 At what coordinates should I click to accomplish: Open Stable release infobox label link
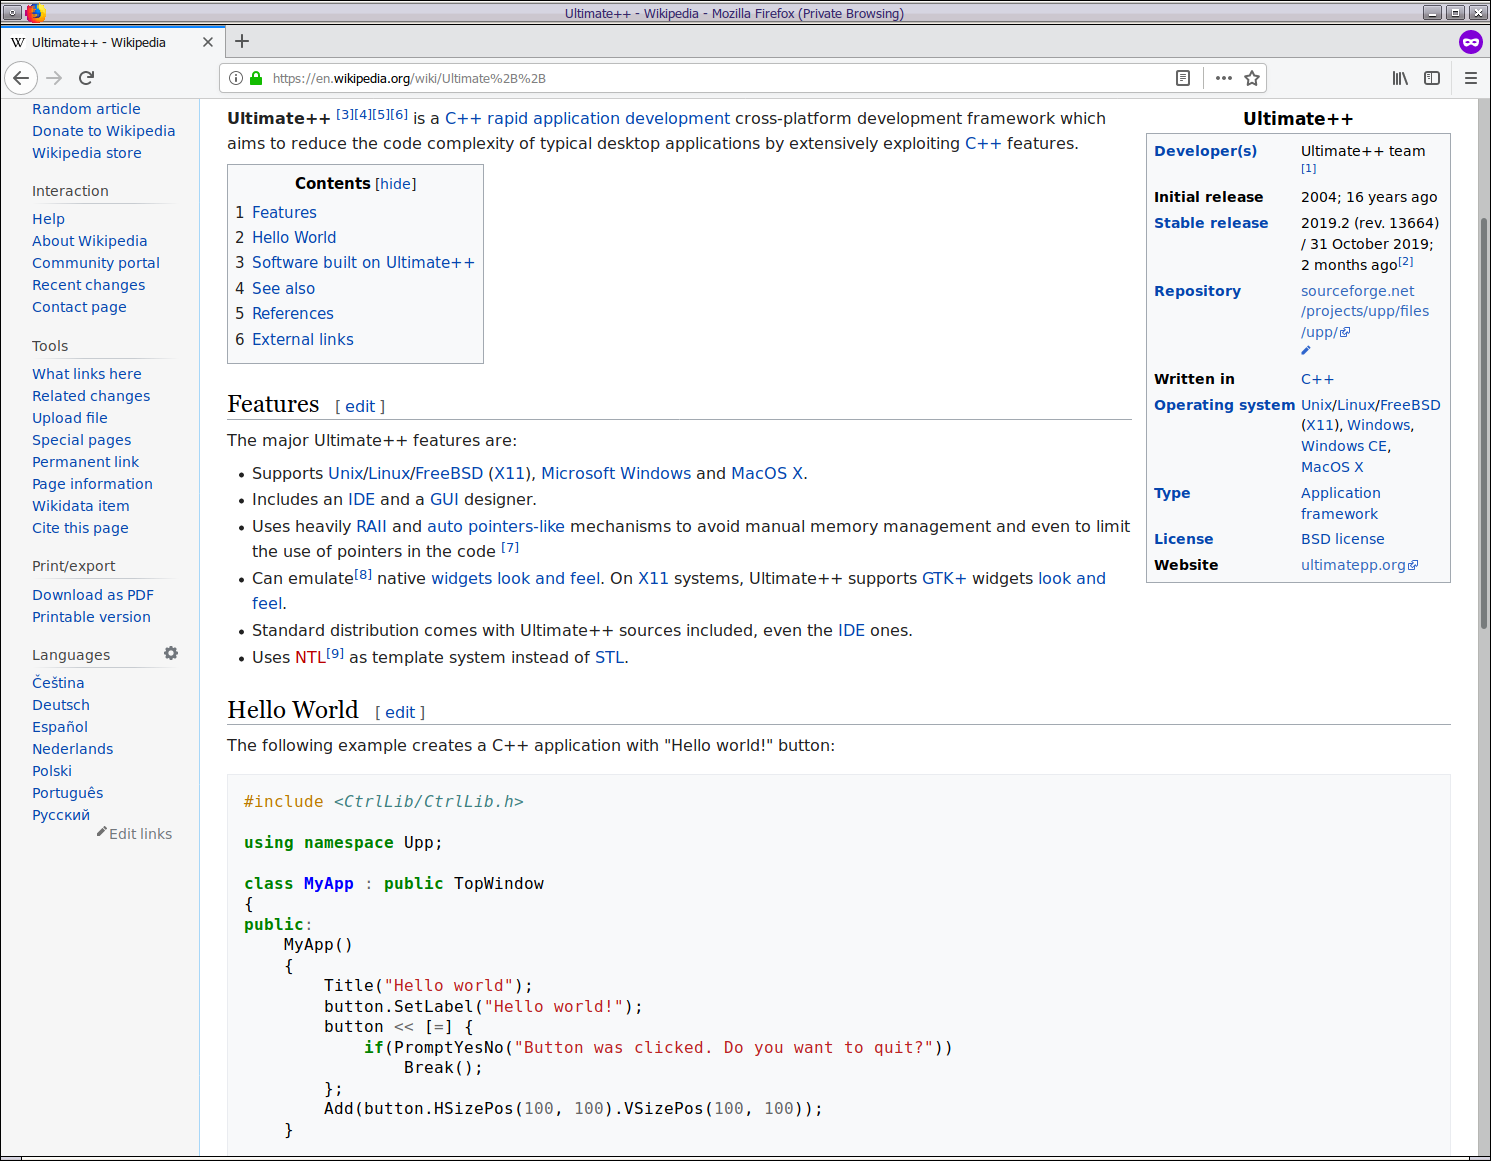tap(1211, 223)
